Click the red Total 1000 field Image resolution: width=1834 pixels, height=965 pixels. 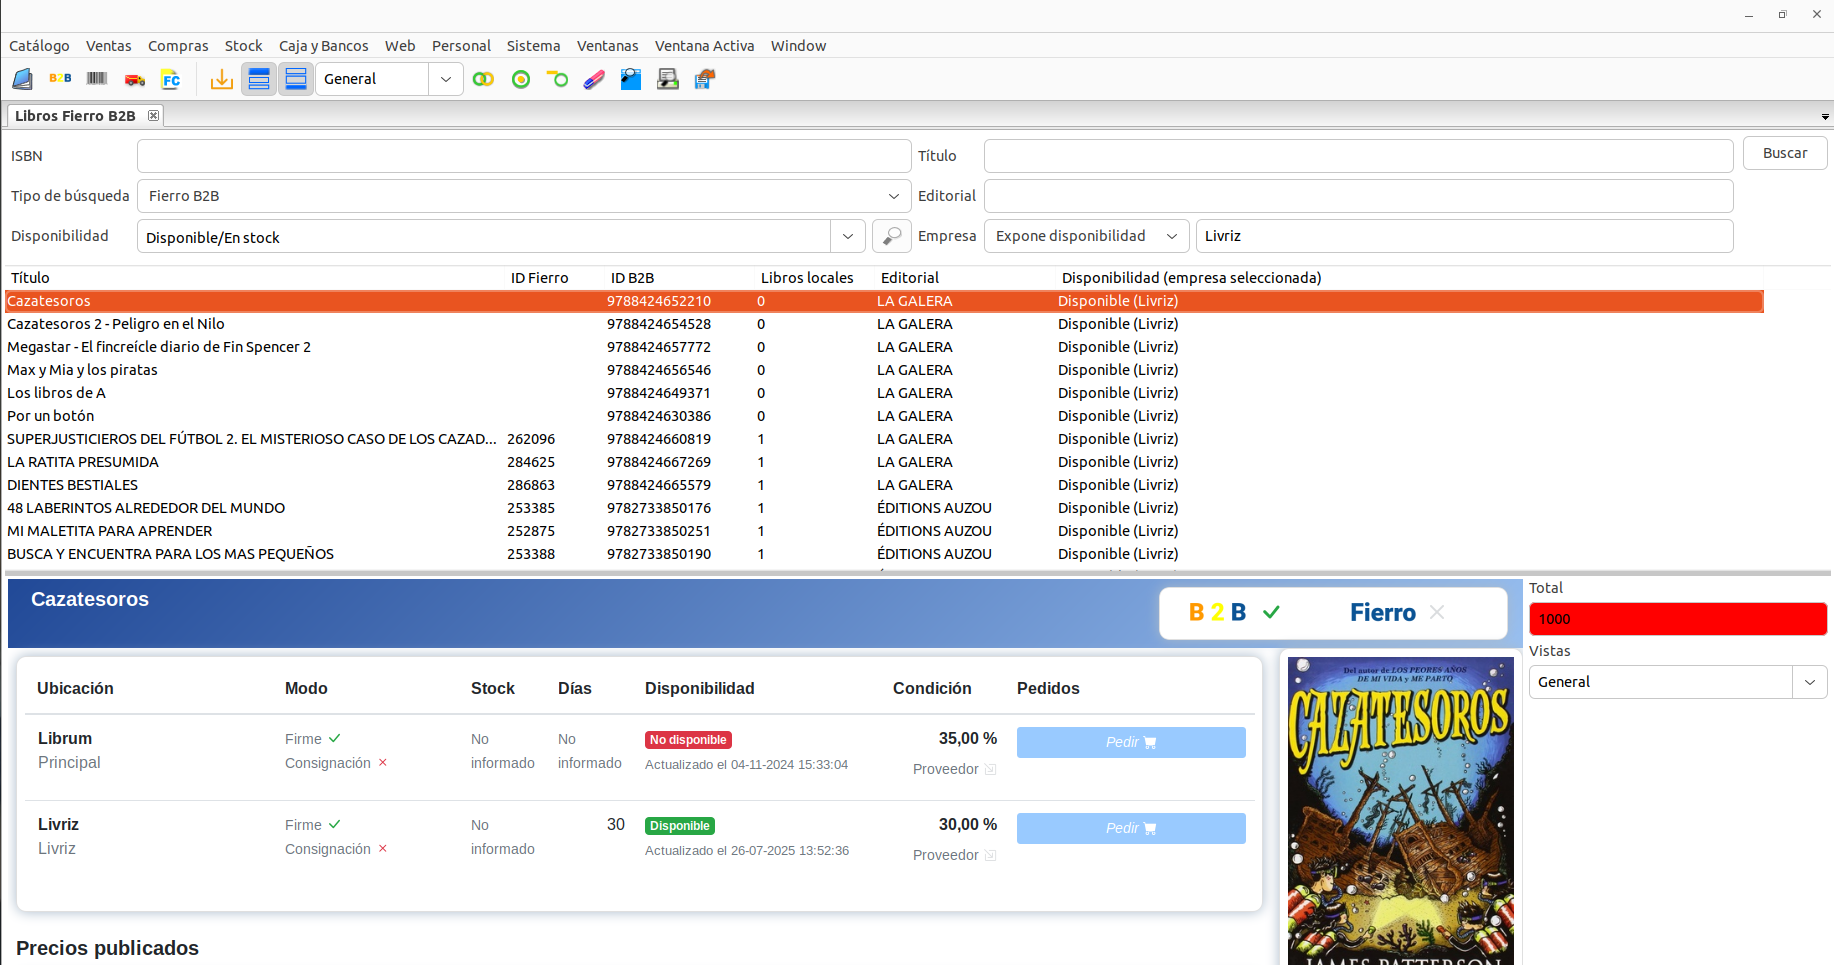1677,619
